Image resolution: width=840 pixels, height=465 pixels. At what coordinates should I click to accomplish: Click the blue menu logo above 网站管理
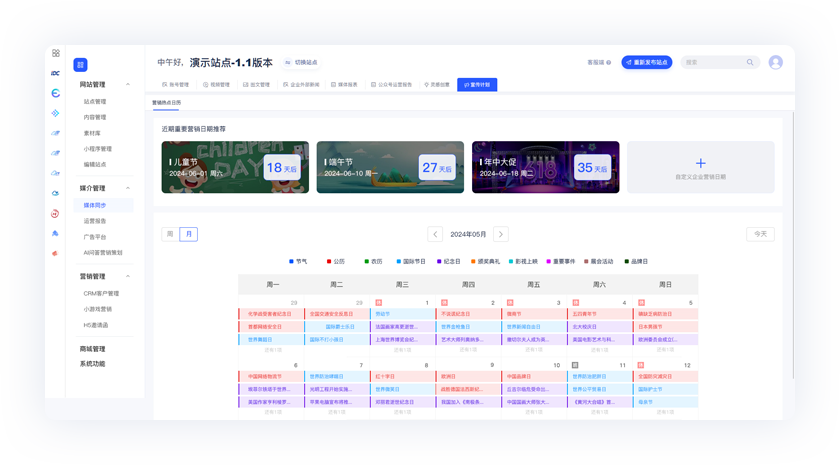pyautogui.click(x=81, y=65)
